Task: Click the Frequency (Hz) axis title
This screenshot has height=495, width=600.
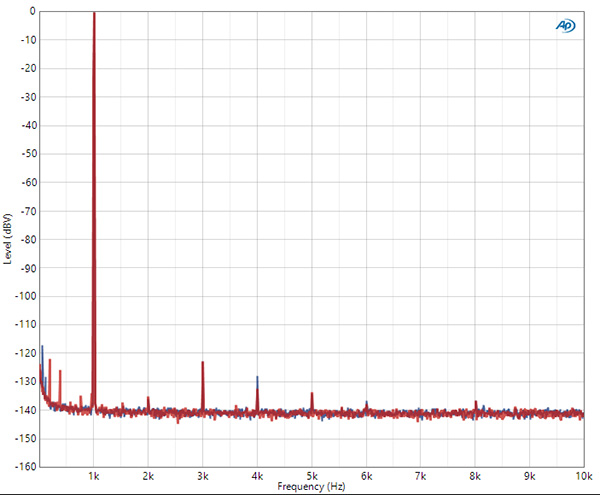Action: pyautogui.click(x=311, y=487)
